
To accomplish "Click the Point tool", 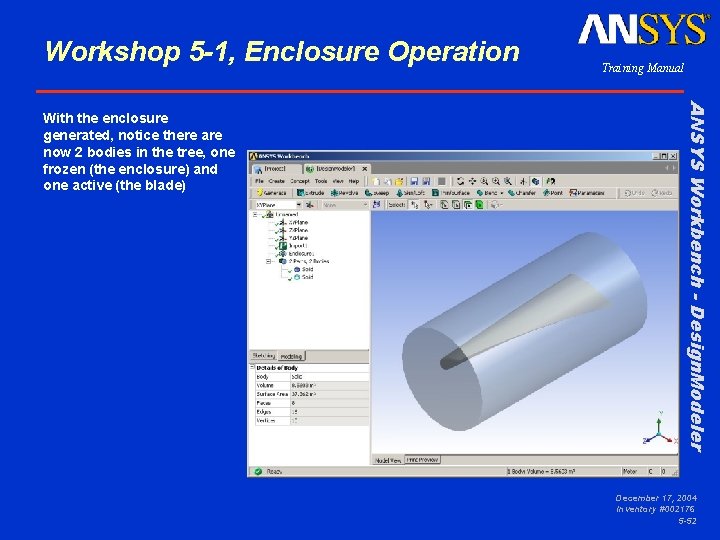I will (553, 193).
